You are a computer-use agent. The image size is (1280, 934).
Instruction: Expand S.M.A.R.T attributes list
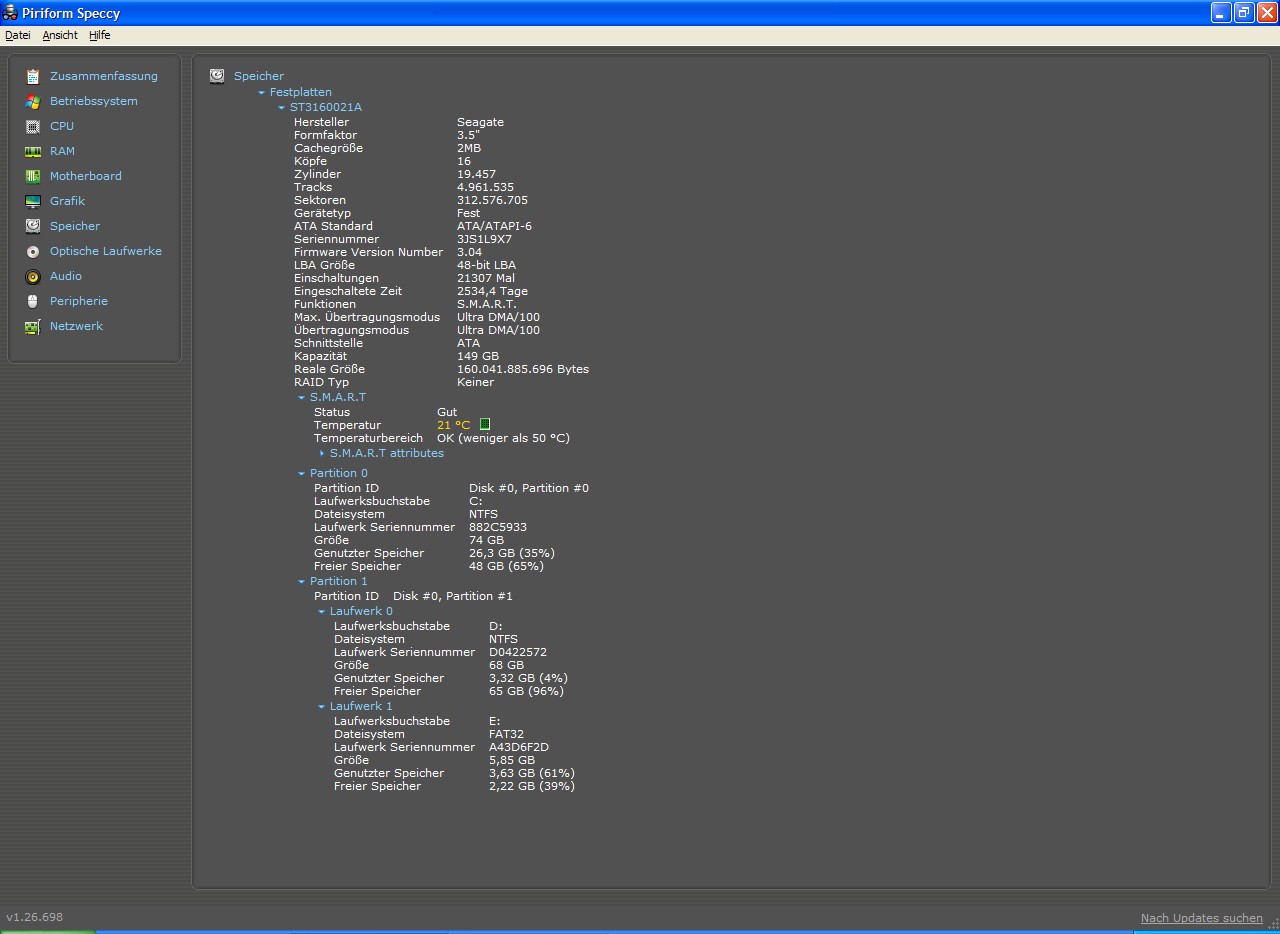pyautogui.click(x=322, y=453)
